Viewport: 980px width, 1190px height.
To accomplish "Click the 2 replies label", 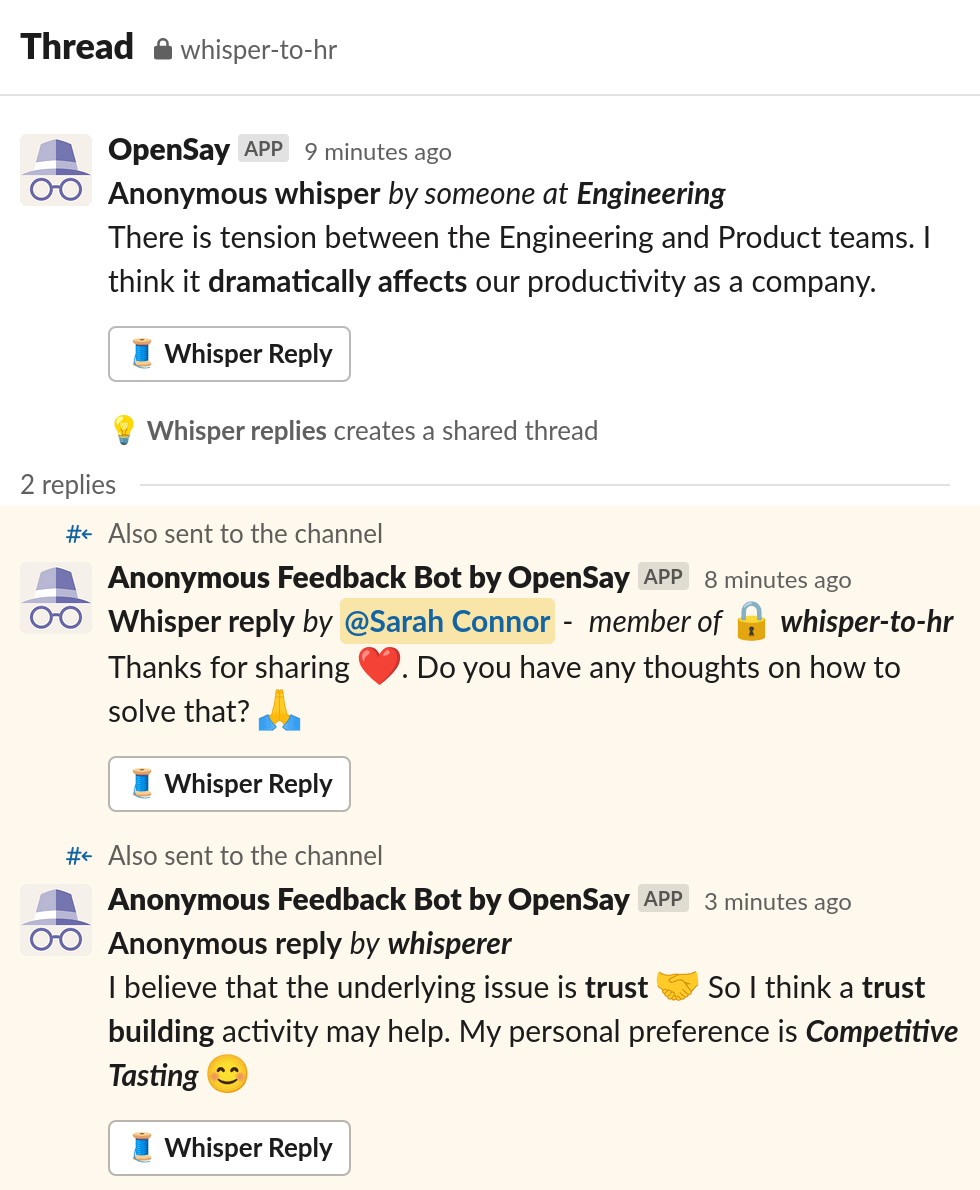I will tap(67, 484).
